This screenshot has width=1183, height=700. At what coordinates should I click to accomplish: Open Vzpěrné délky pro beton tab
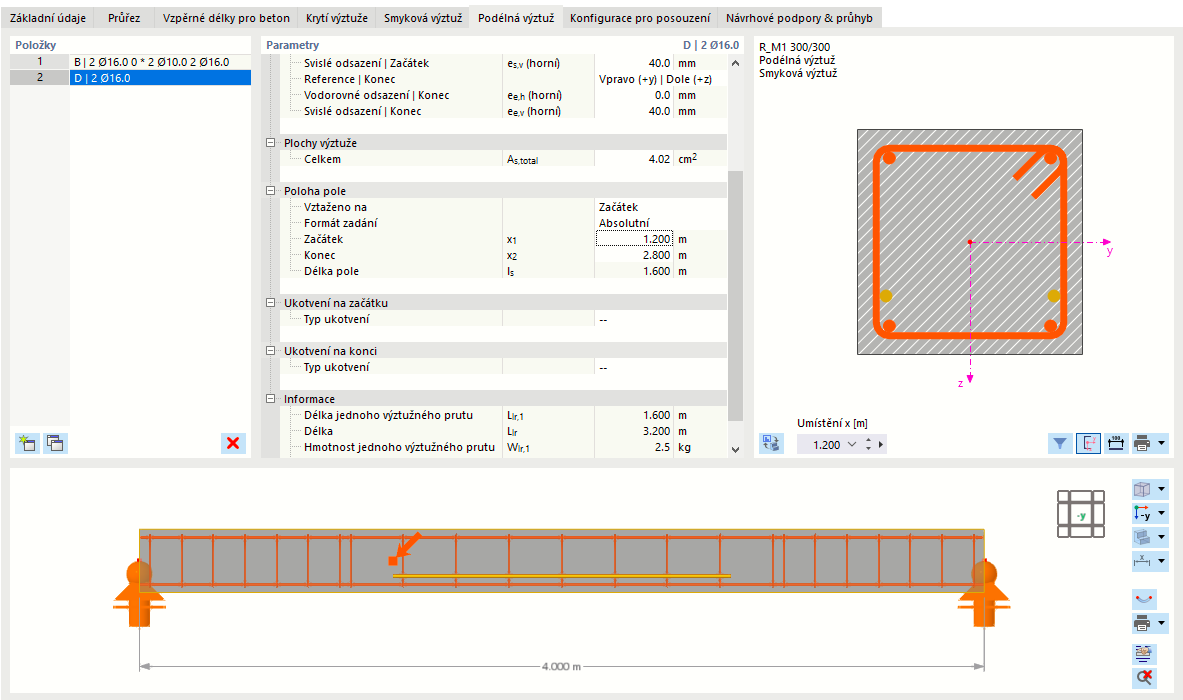[x=226, y=17]
